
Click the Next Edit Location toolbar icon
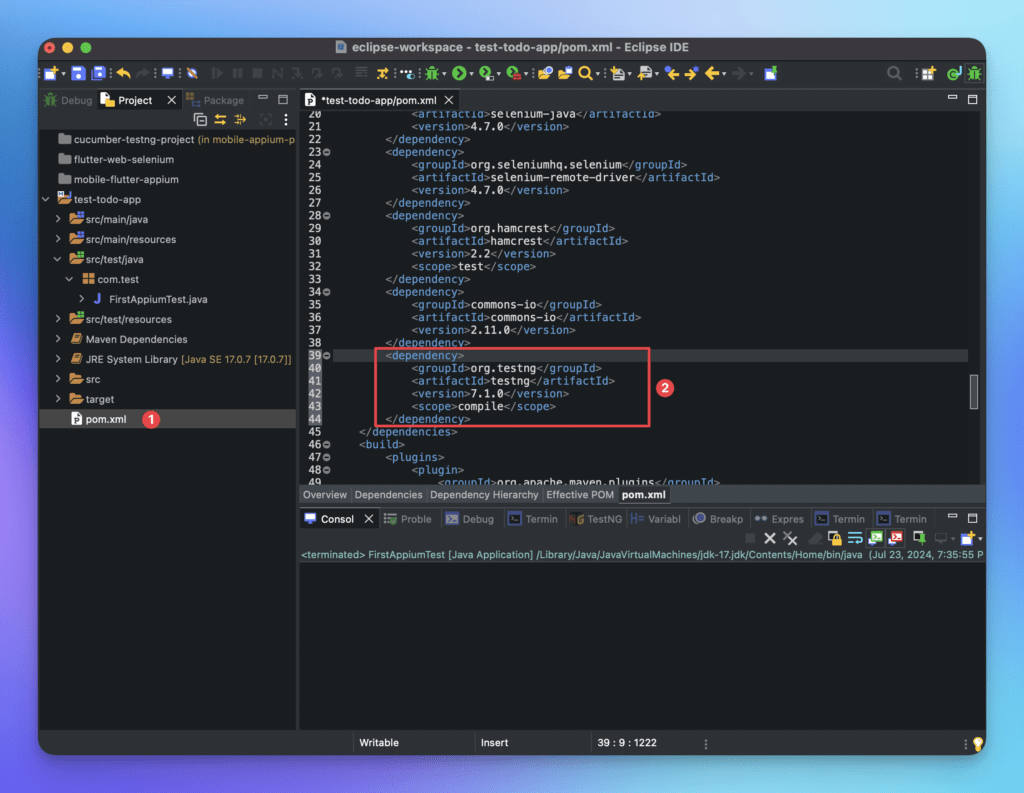pos(692,73)
